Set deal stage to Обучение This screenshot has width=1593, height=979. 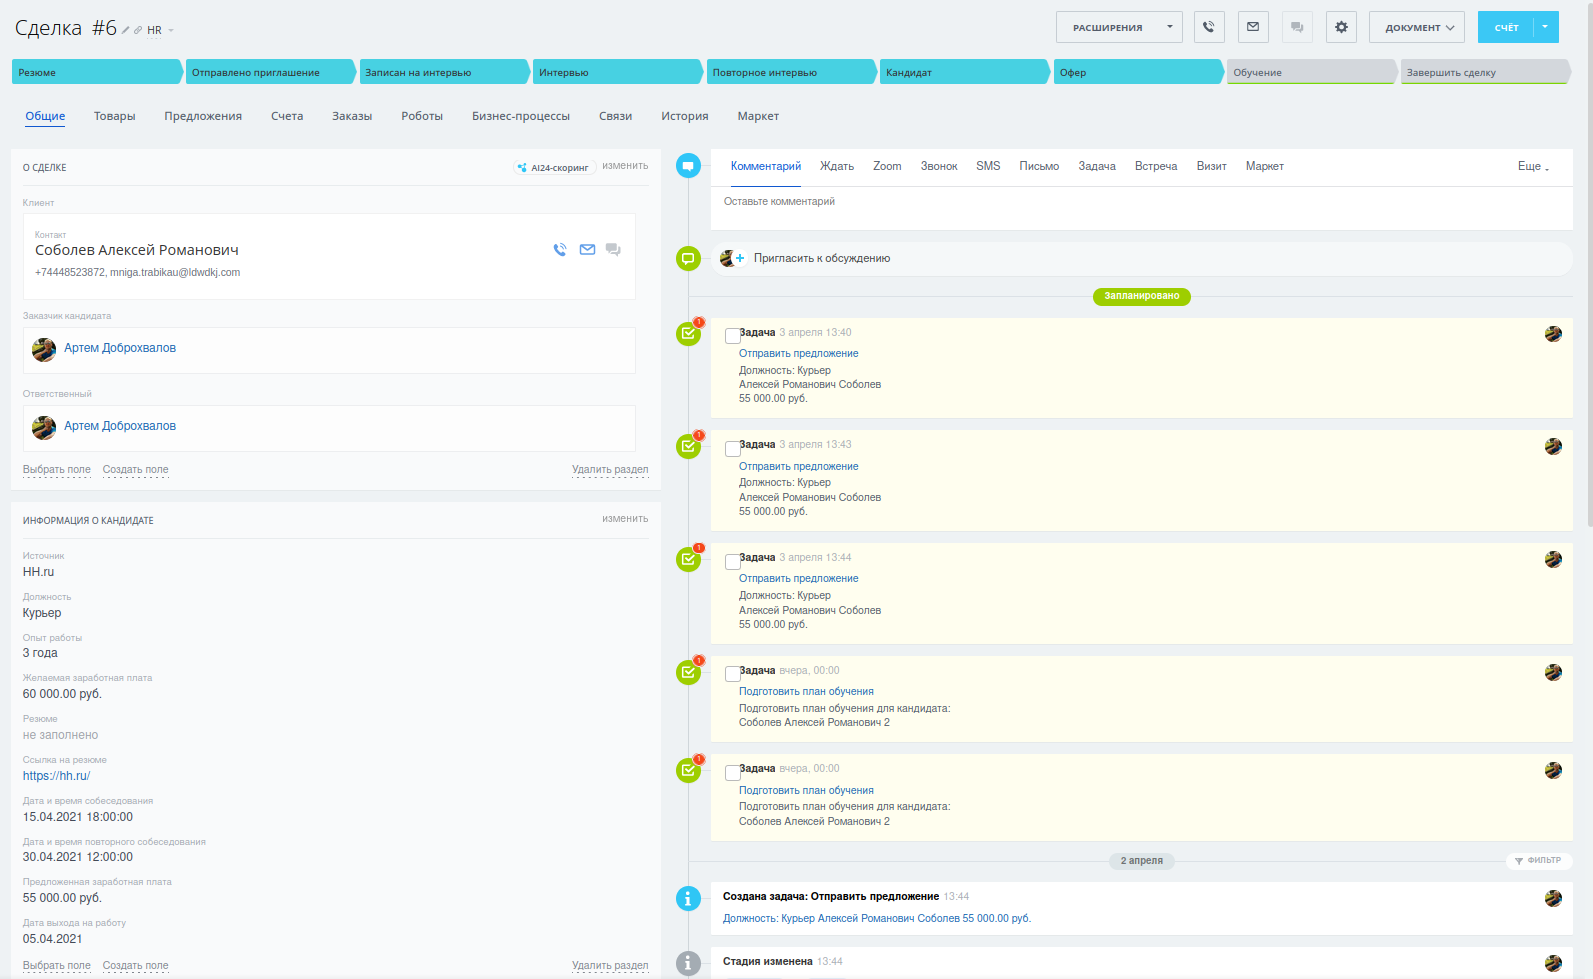coord(1309,72)
